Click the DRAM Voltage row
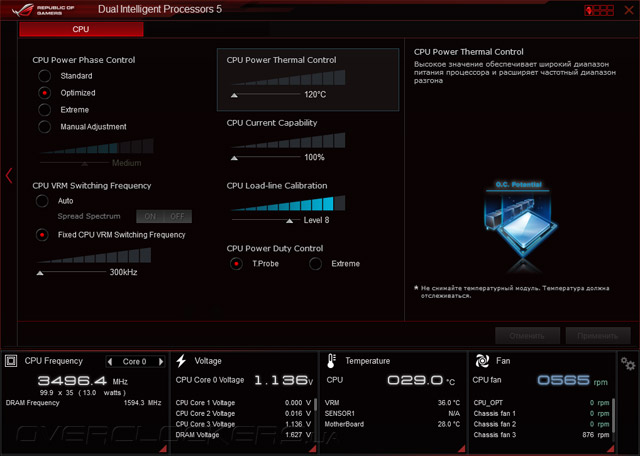Screen dimensions: 640x456 tap(243, 435)
